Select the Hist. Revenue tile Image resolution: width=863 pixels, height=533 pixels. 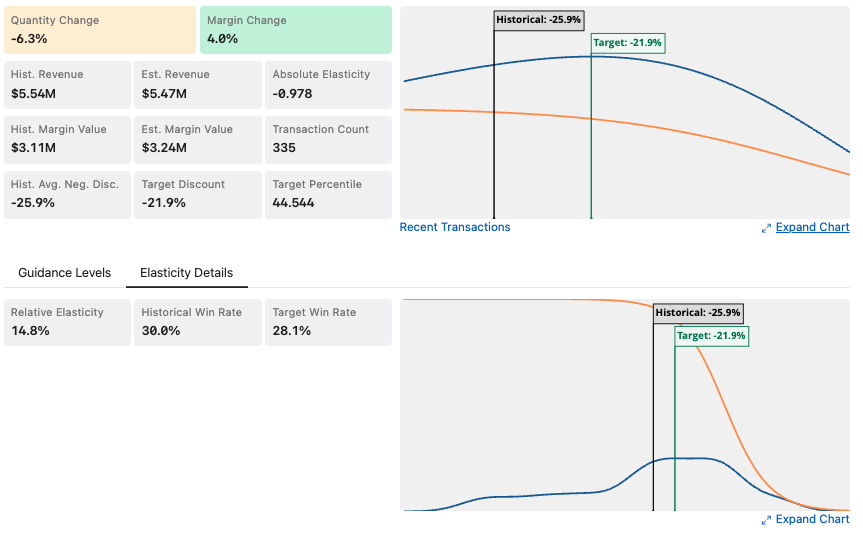coord(67,84)
